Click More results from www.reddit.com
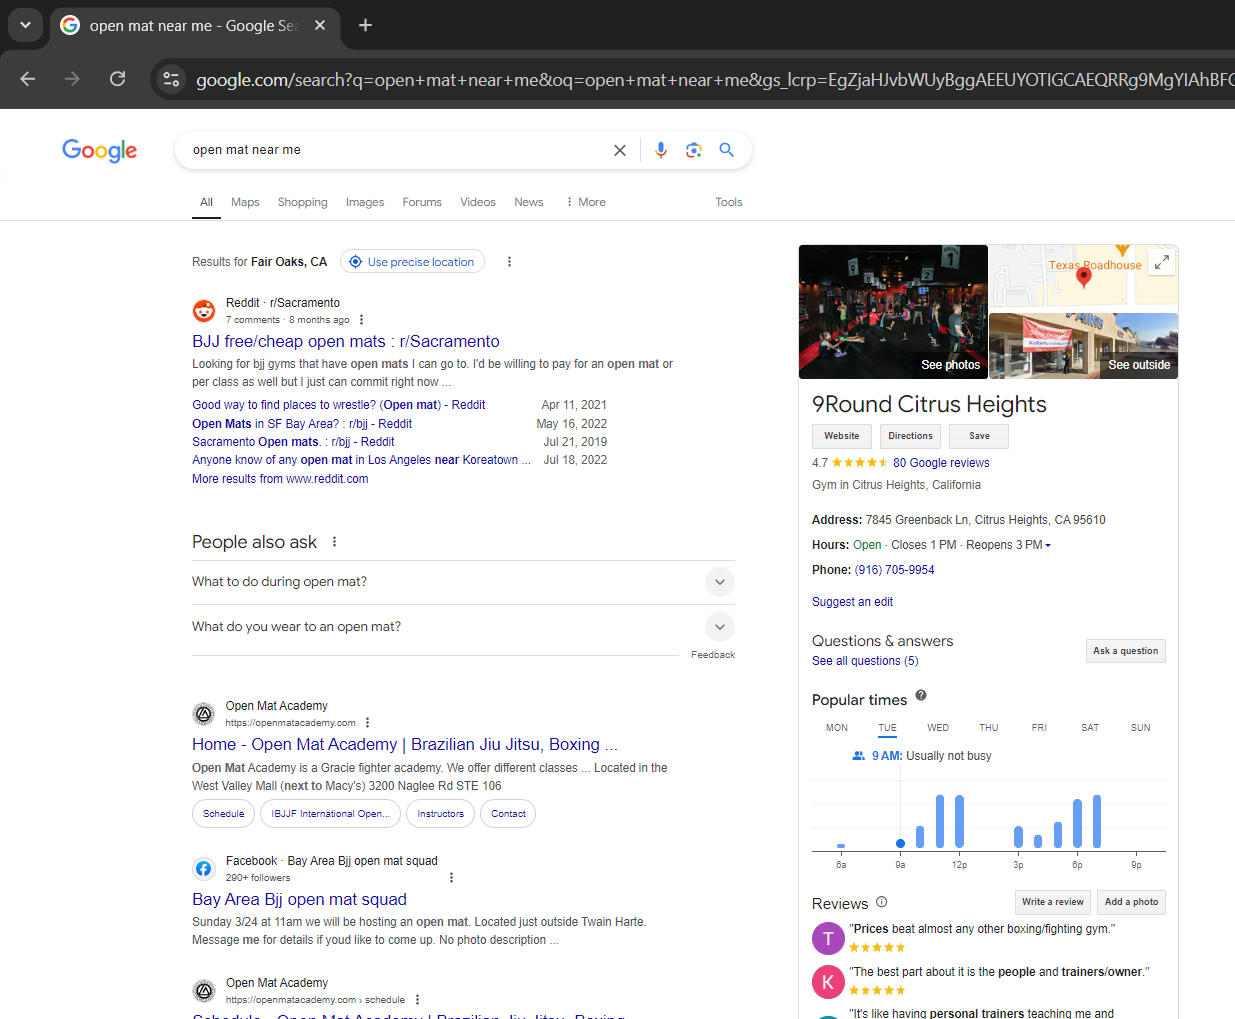 pos(280,479)
